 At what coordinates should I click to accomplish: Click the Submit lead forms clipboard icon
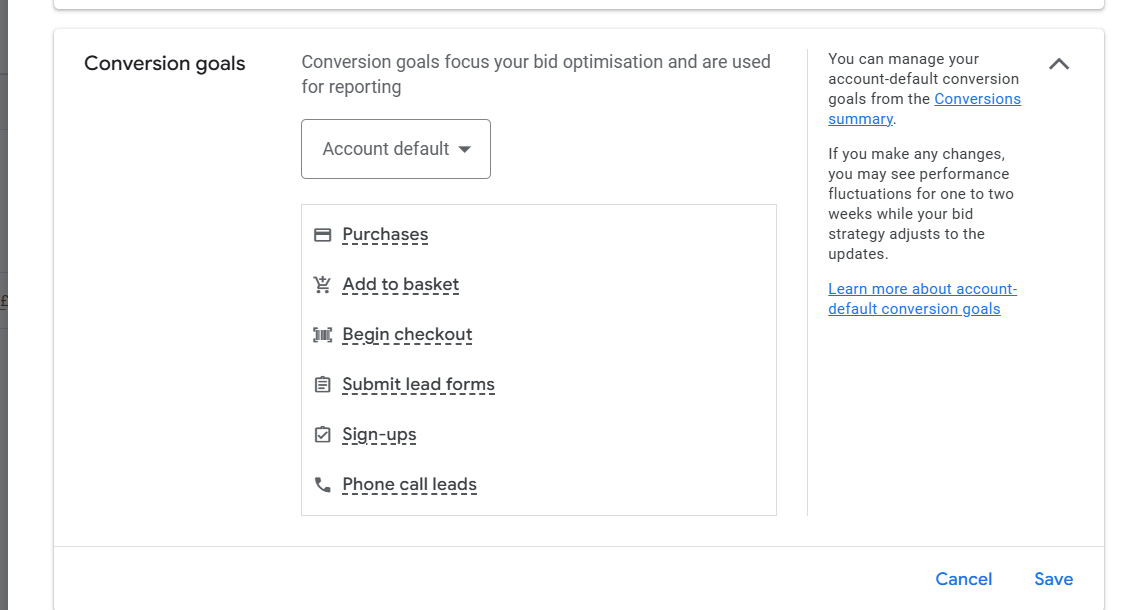click(x=322, y=385)
